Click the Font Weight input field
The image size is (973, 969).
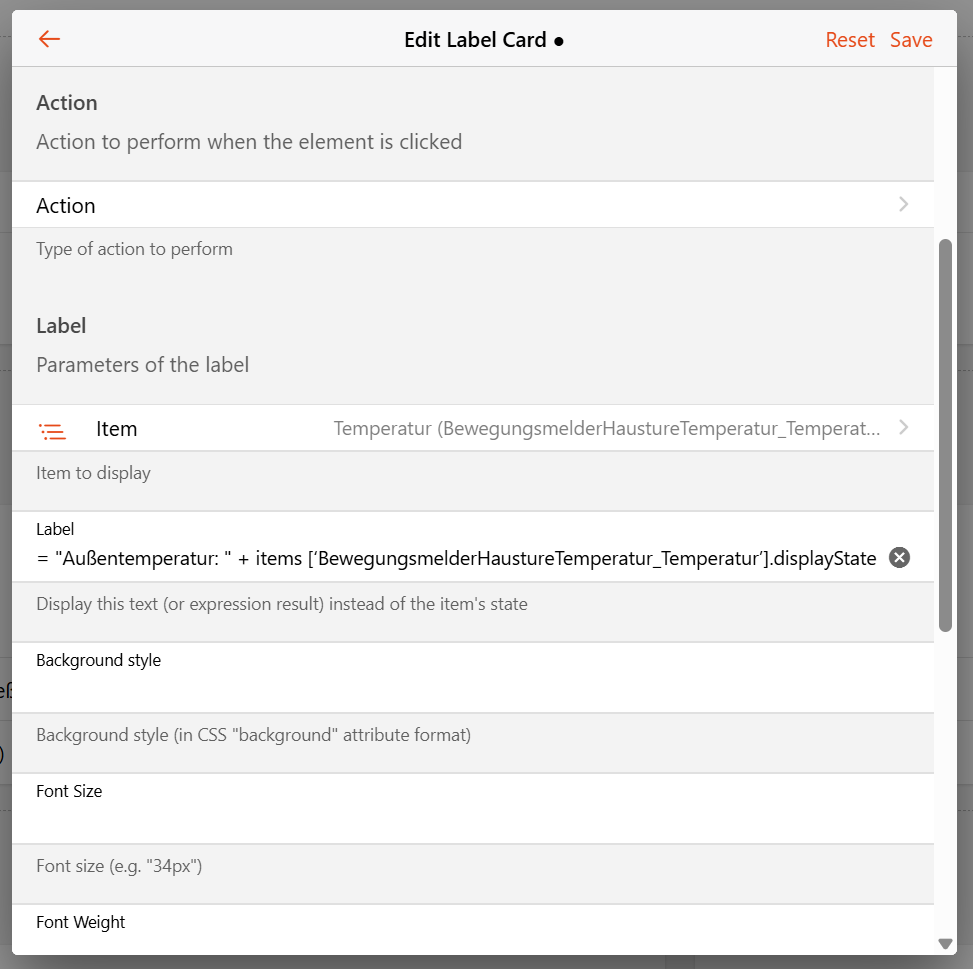click(x=470, y=942)
